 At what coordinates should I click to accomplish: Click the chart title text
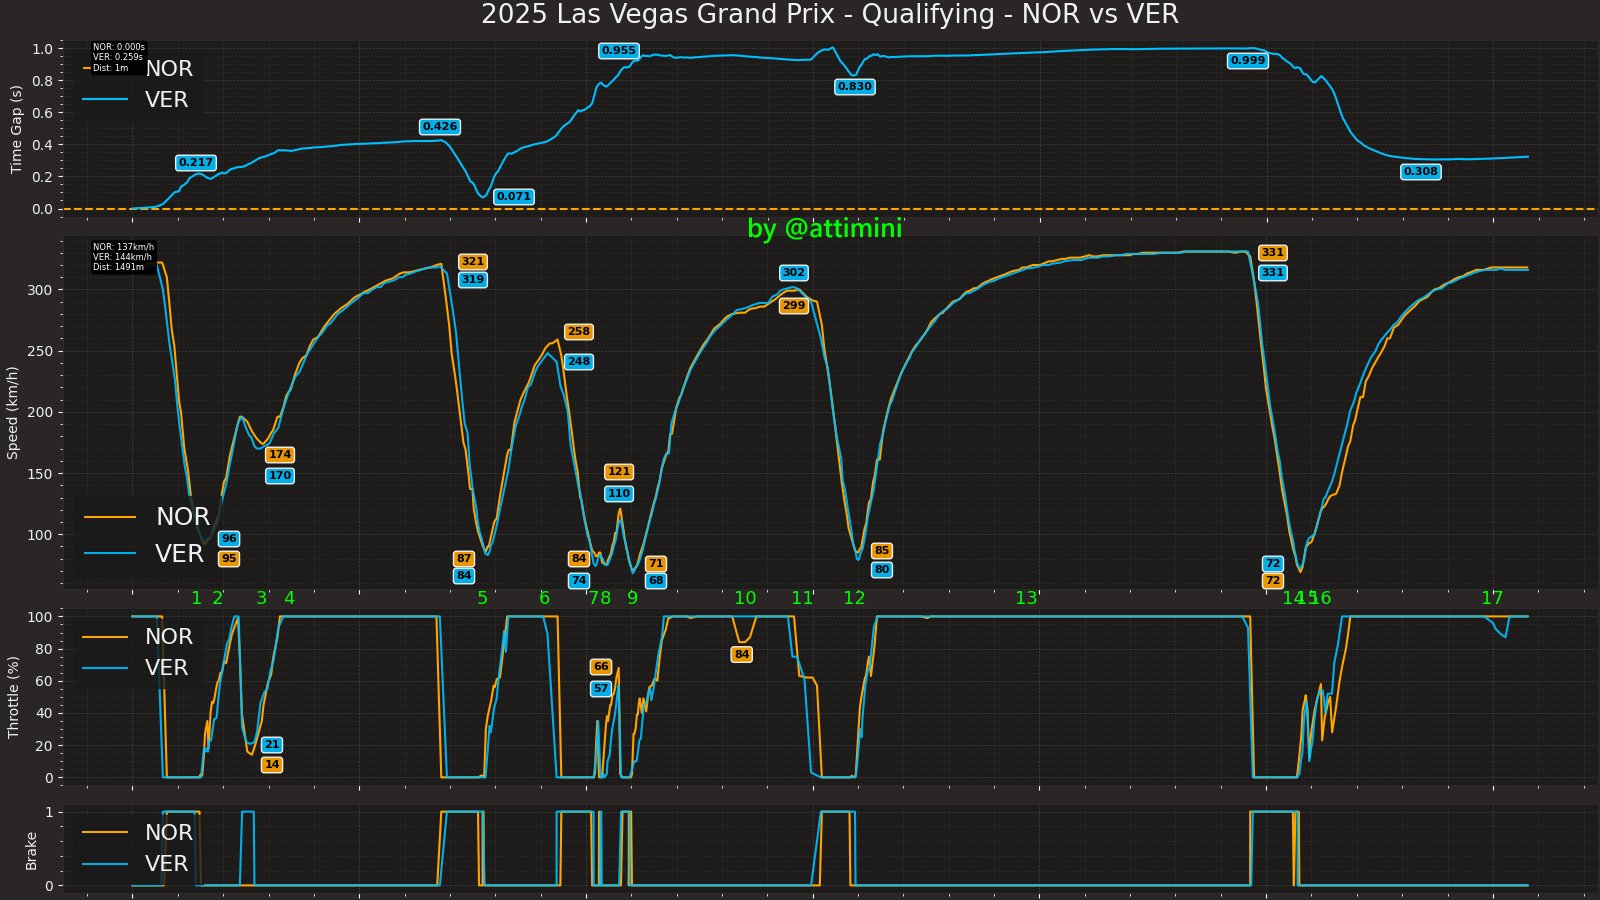830,15
